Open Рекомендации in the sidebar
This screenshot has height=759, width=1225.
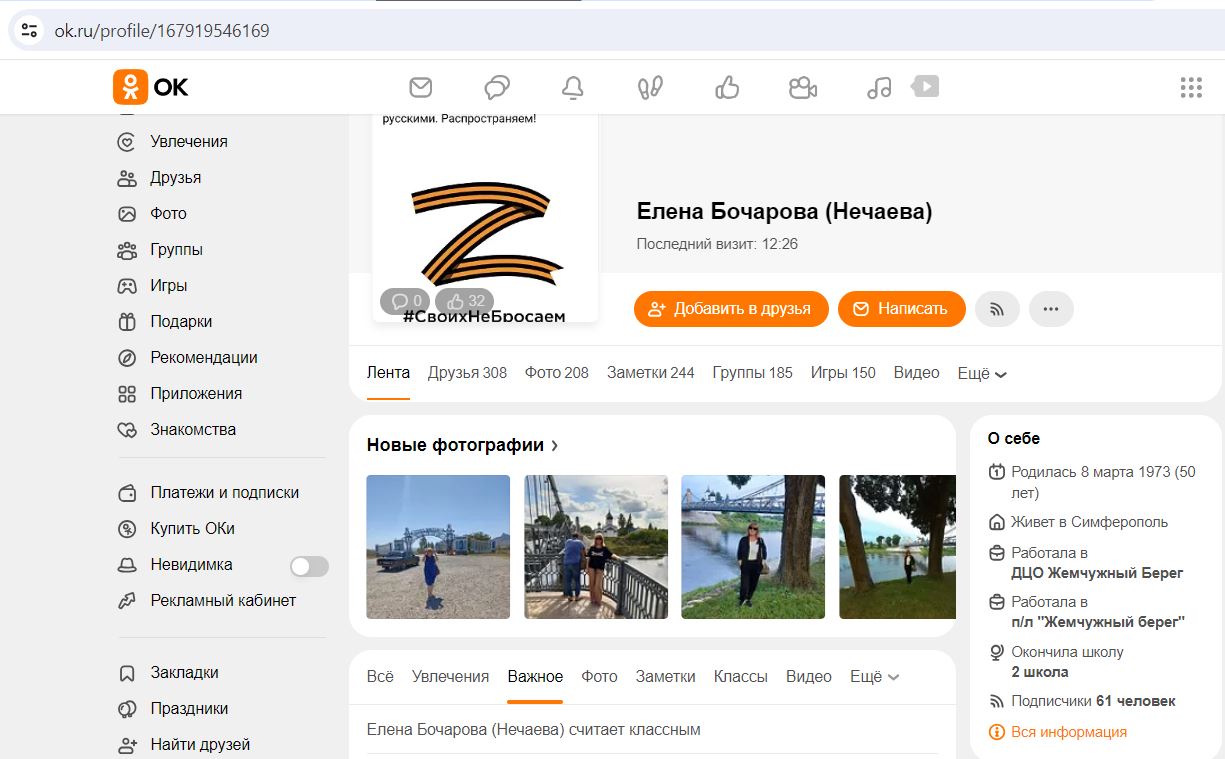[204, 357]
